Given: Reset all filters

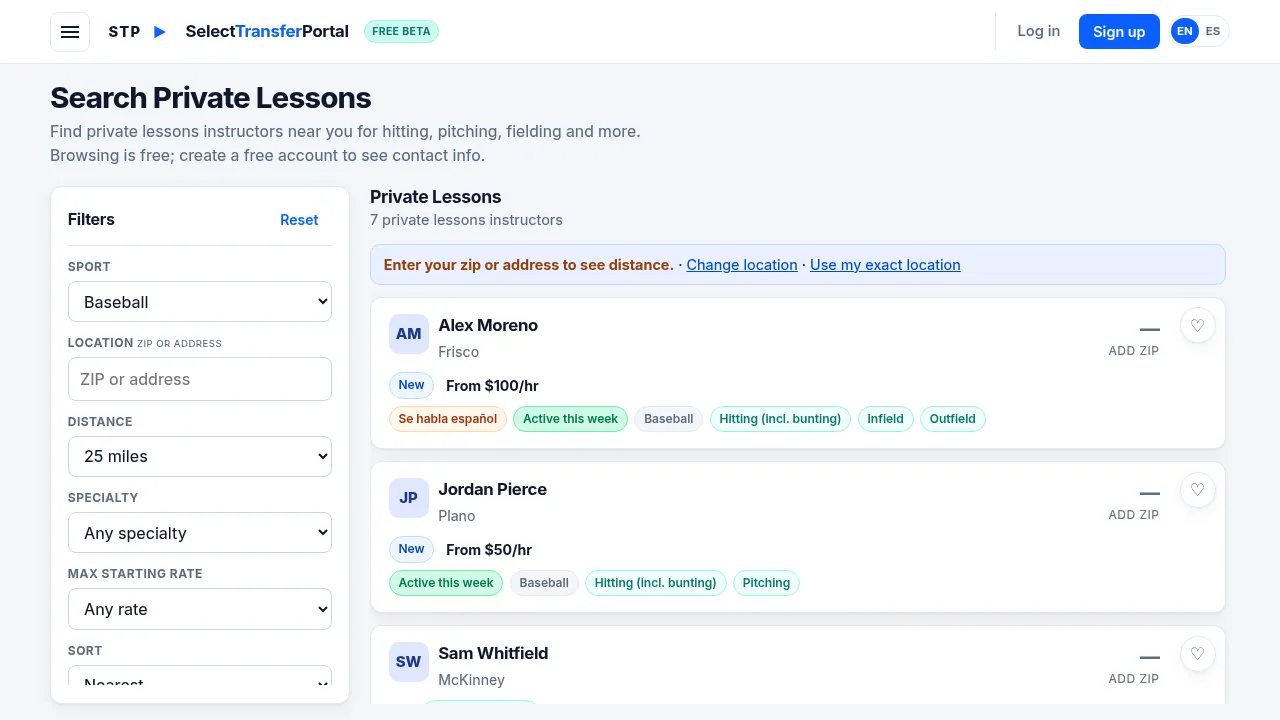Looking at the screenshot, I should pyautogui.click(x=299, y=220).
